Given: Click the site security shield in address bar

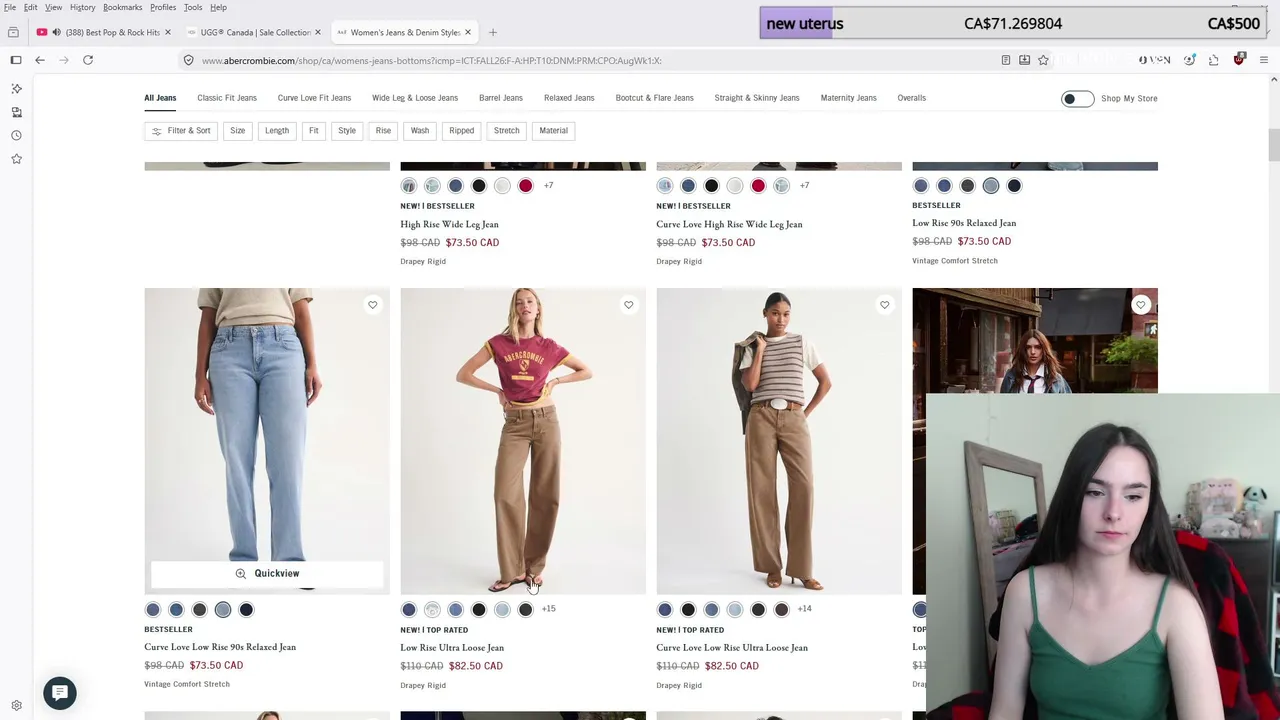Looking at the screenshot, I should [x=188, y=60].
